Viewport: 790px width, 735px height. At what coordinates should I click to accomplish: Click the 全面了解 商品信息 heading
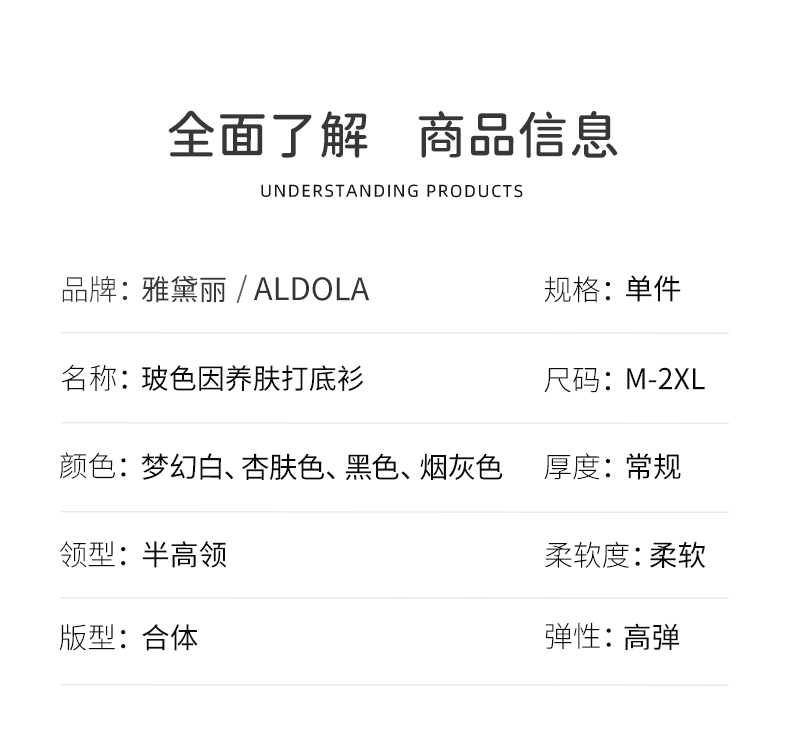pos(392,136)
